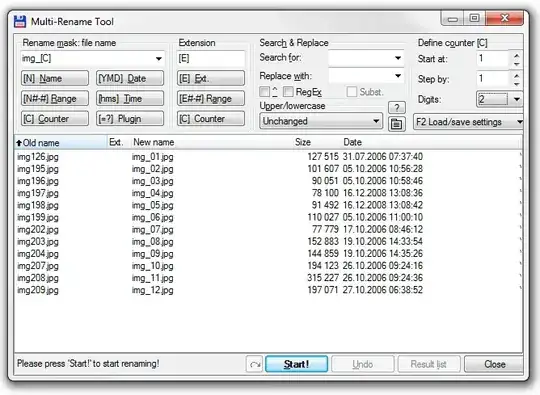Viewport: 540px width, 395px height.
Task: Click the new name img_01.jpg
Action: pyautogui.click(x=153, y=157)
